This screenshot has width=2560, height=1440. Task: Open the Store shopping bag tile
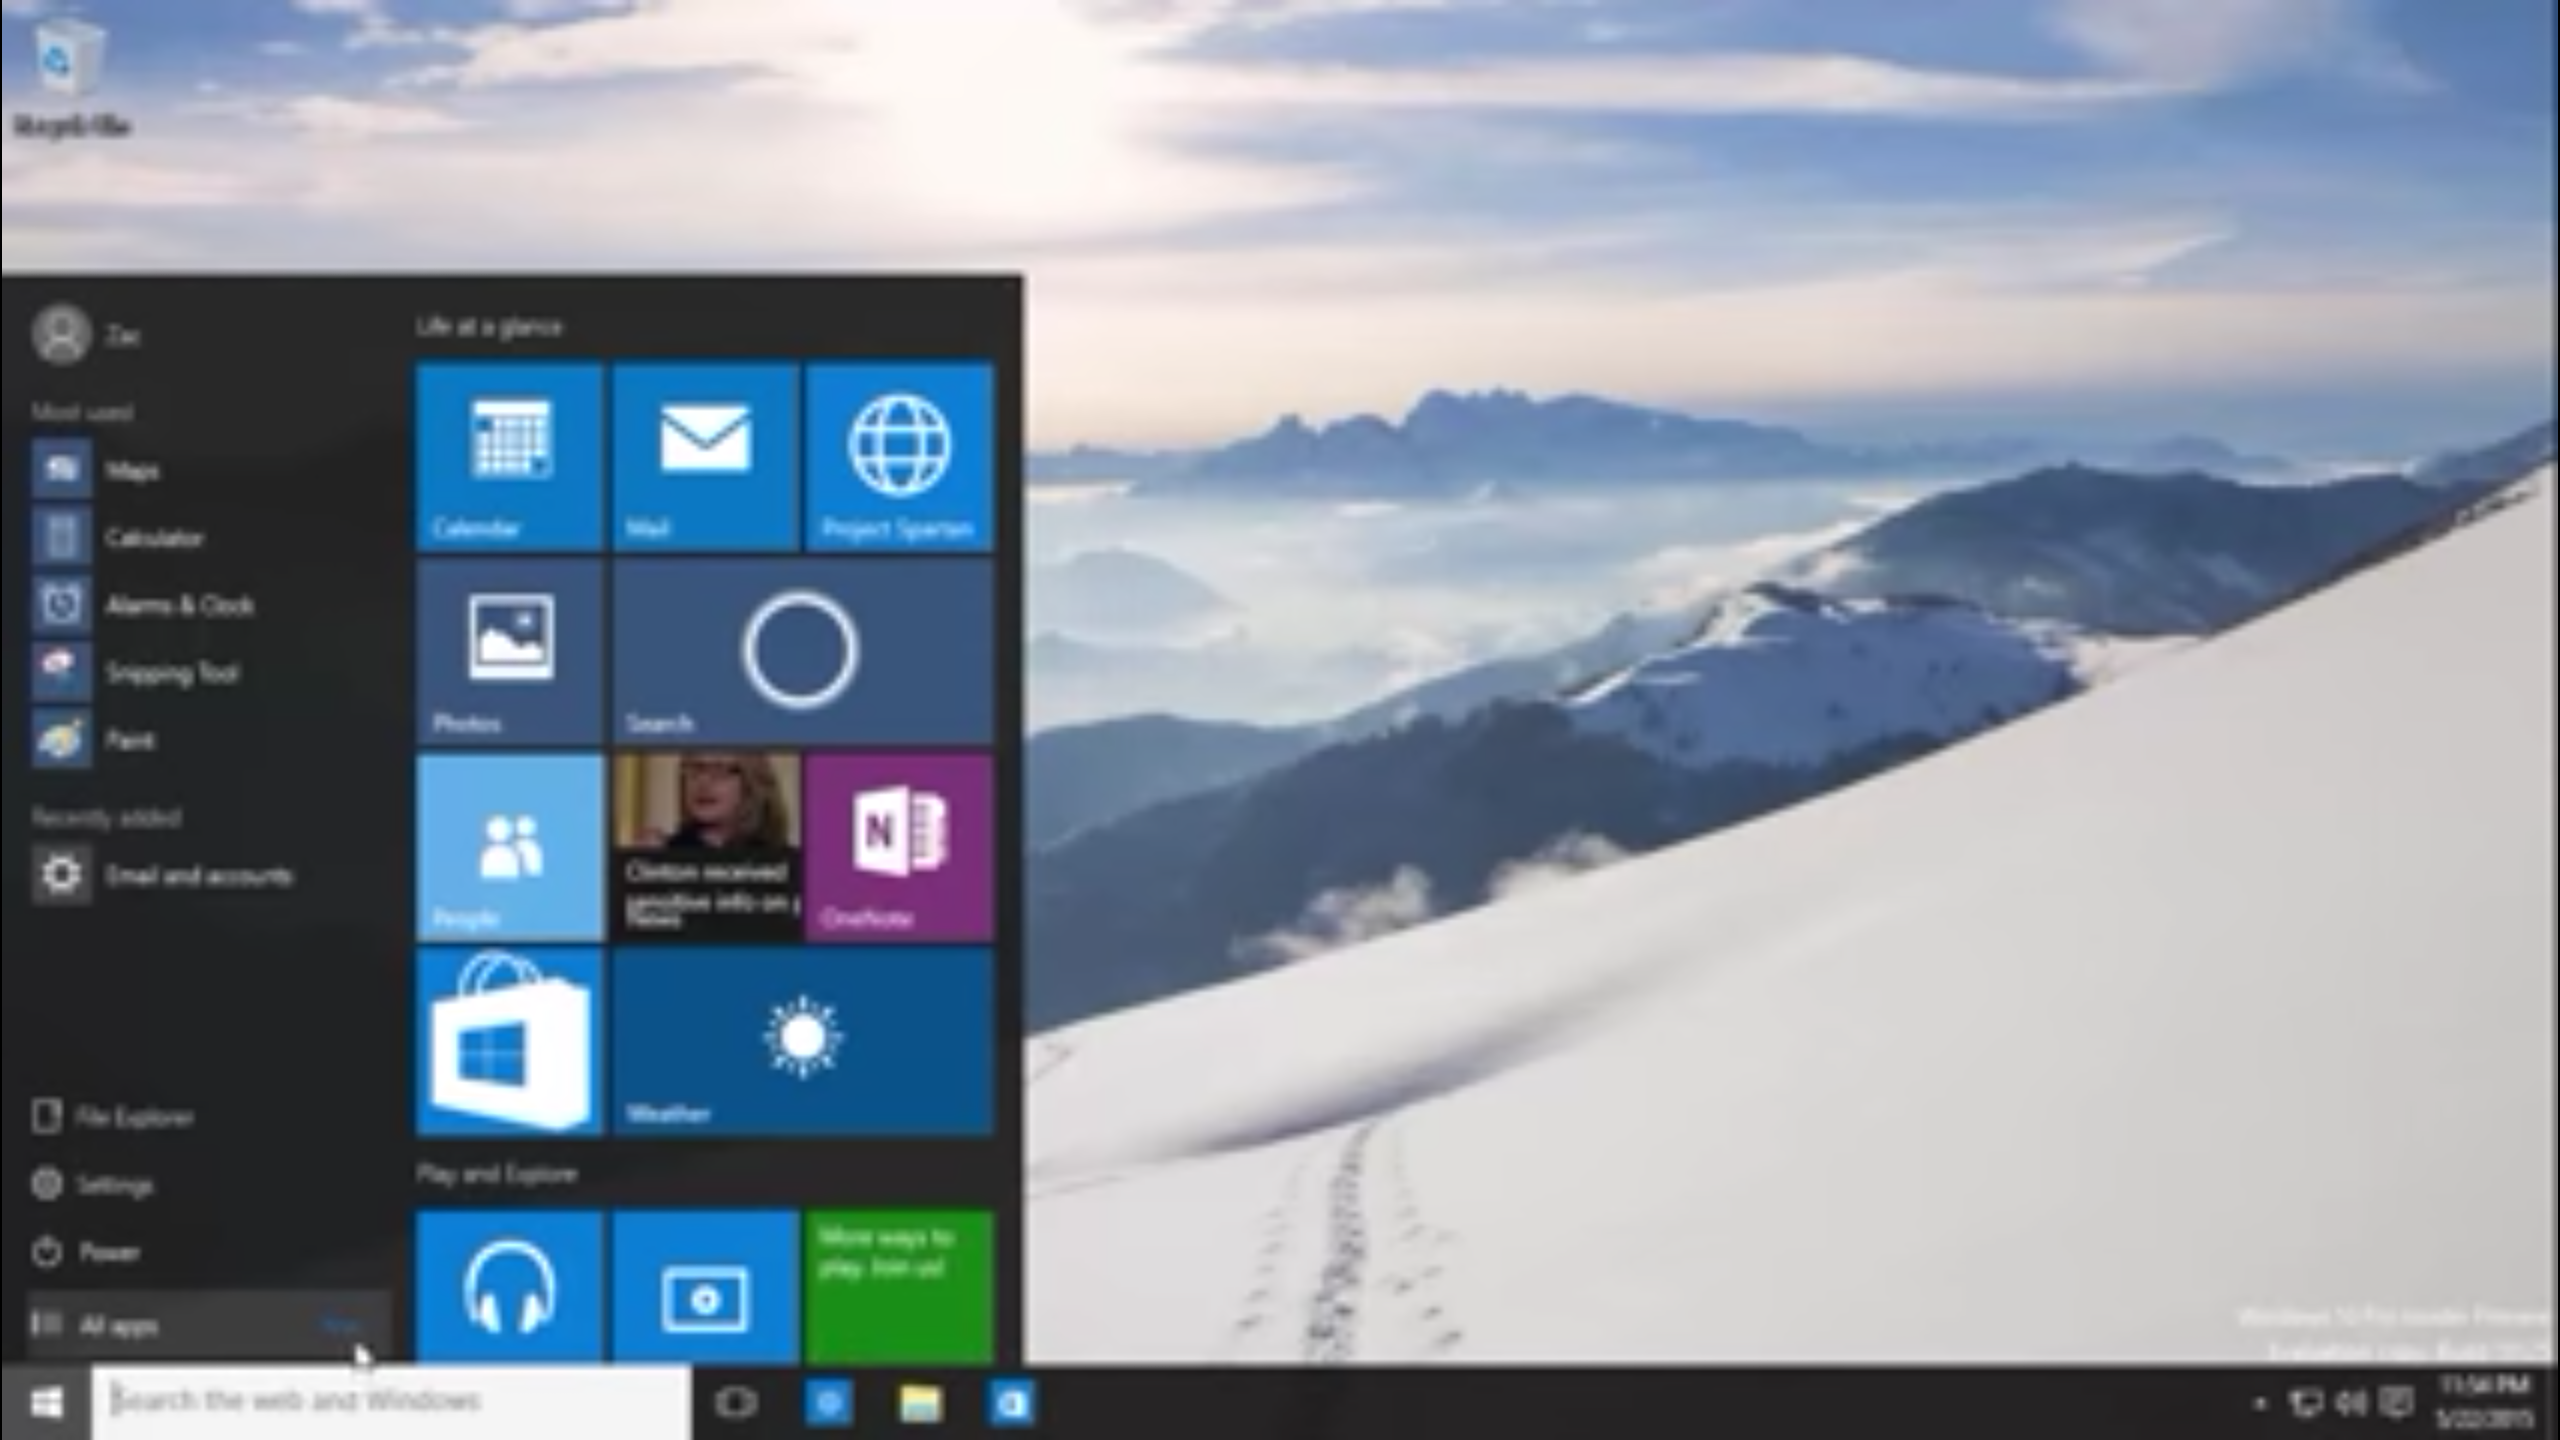(509, 1042)
